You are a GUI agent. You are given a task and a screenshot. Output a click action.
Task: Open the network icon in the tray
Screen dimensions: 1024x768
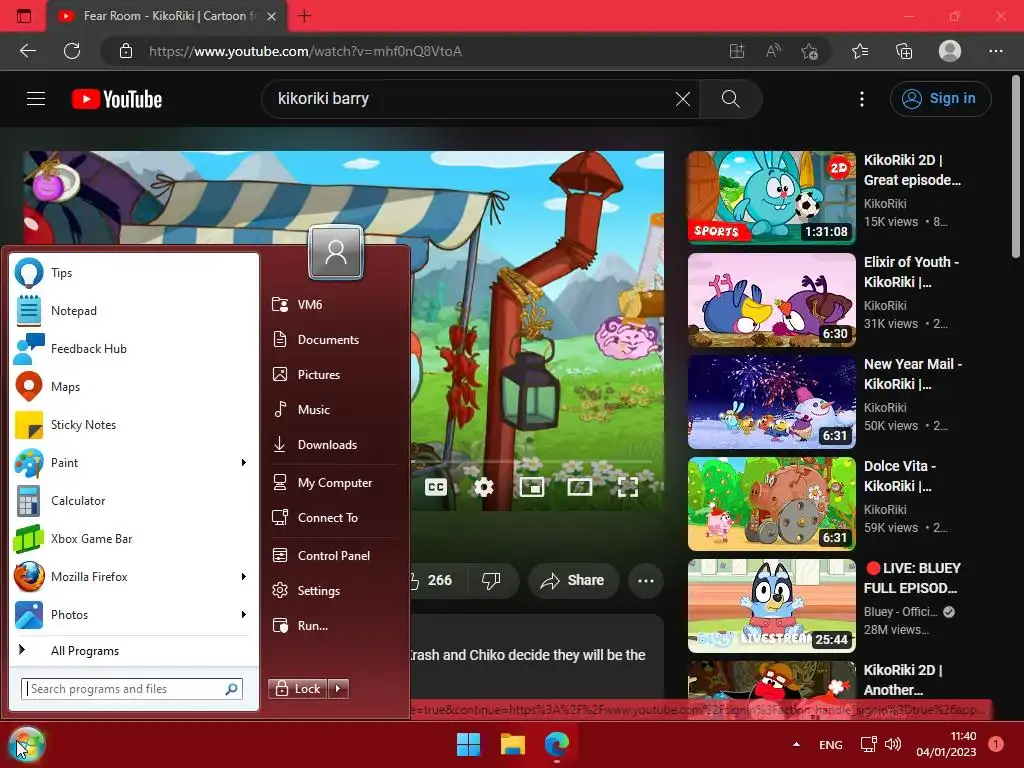pos(869,744)
